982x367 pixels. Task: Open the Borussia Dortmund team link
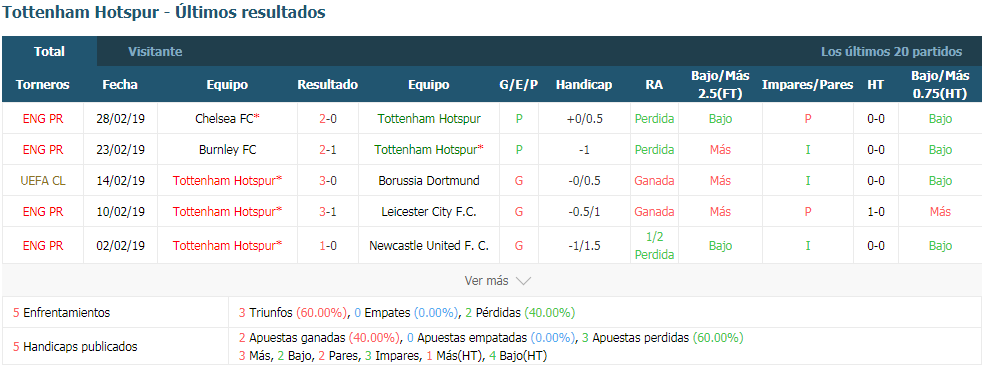[x=429, y=180]
